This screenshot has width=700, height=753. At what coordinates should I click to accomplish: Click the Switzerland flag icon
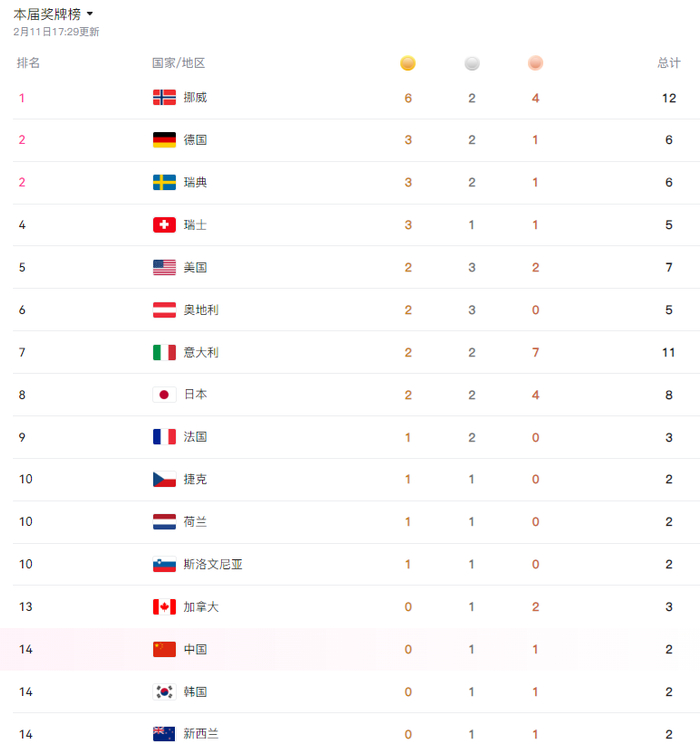164,225
